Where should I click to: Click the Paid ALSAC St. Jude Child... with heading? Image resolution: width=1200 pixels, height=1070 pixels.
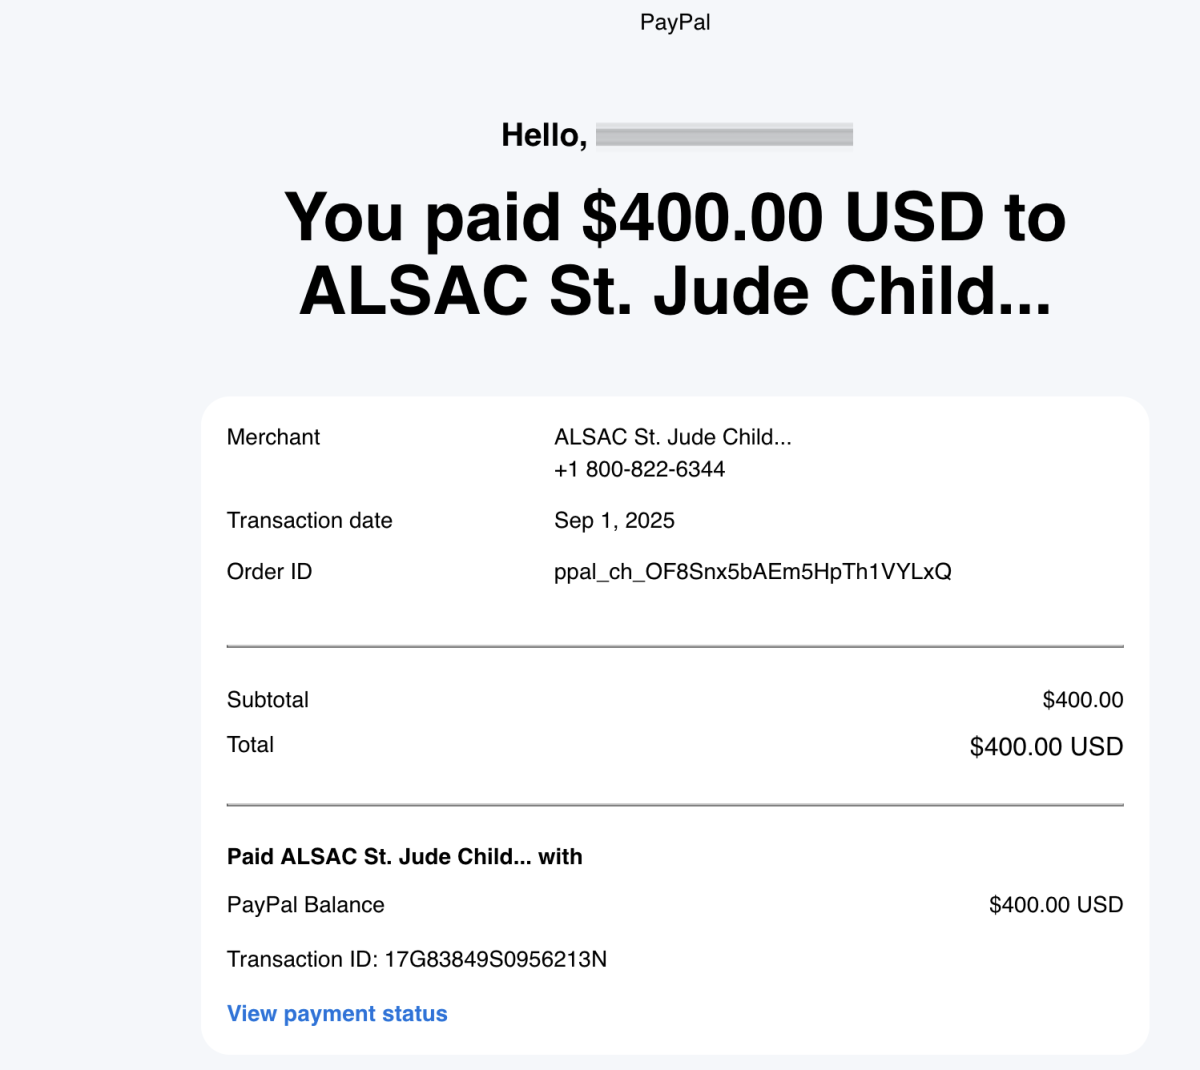pyautogui.click(x=405, y=857)
